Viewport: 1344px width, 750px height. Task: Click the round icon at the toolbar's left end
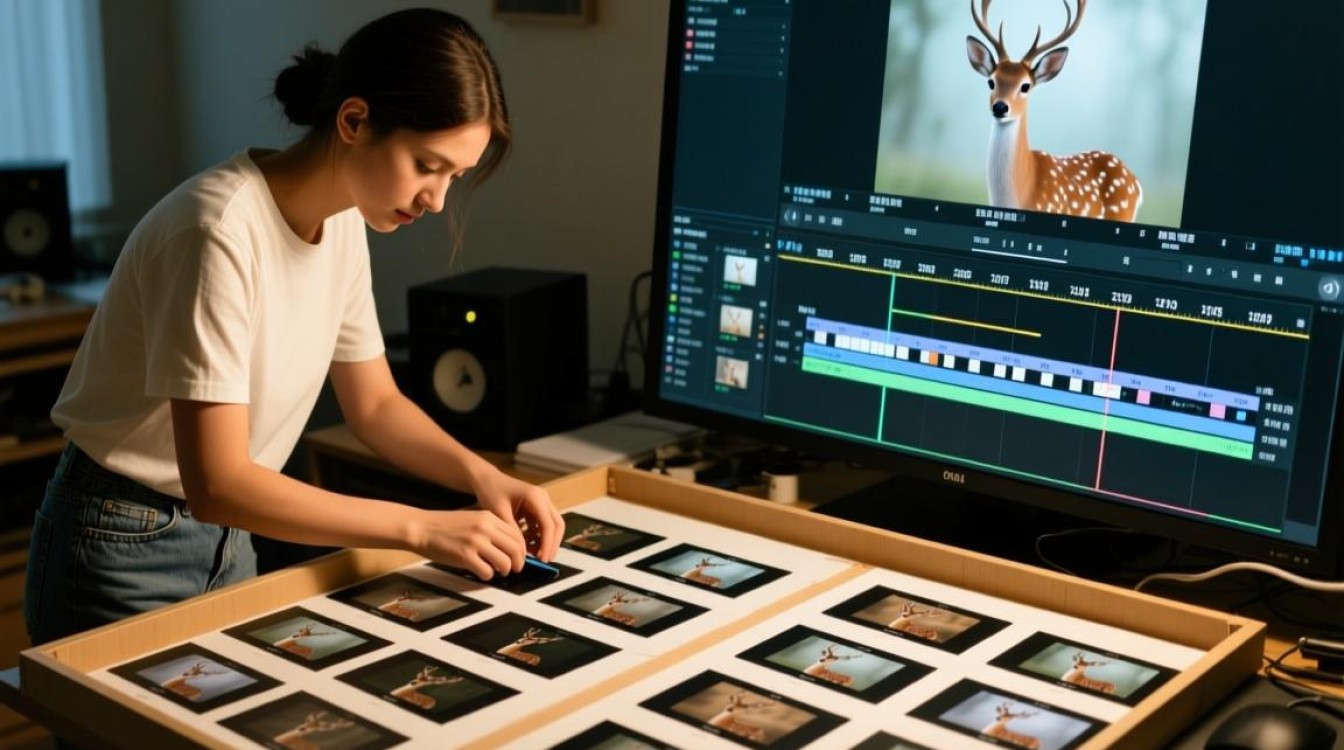click(791, 215)
